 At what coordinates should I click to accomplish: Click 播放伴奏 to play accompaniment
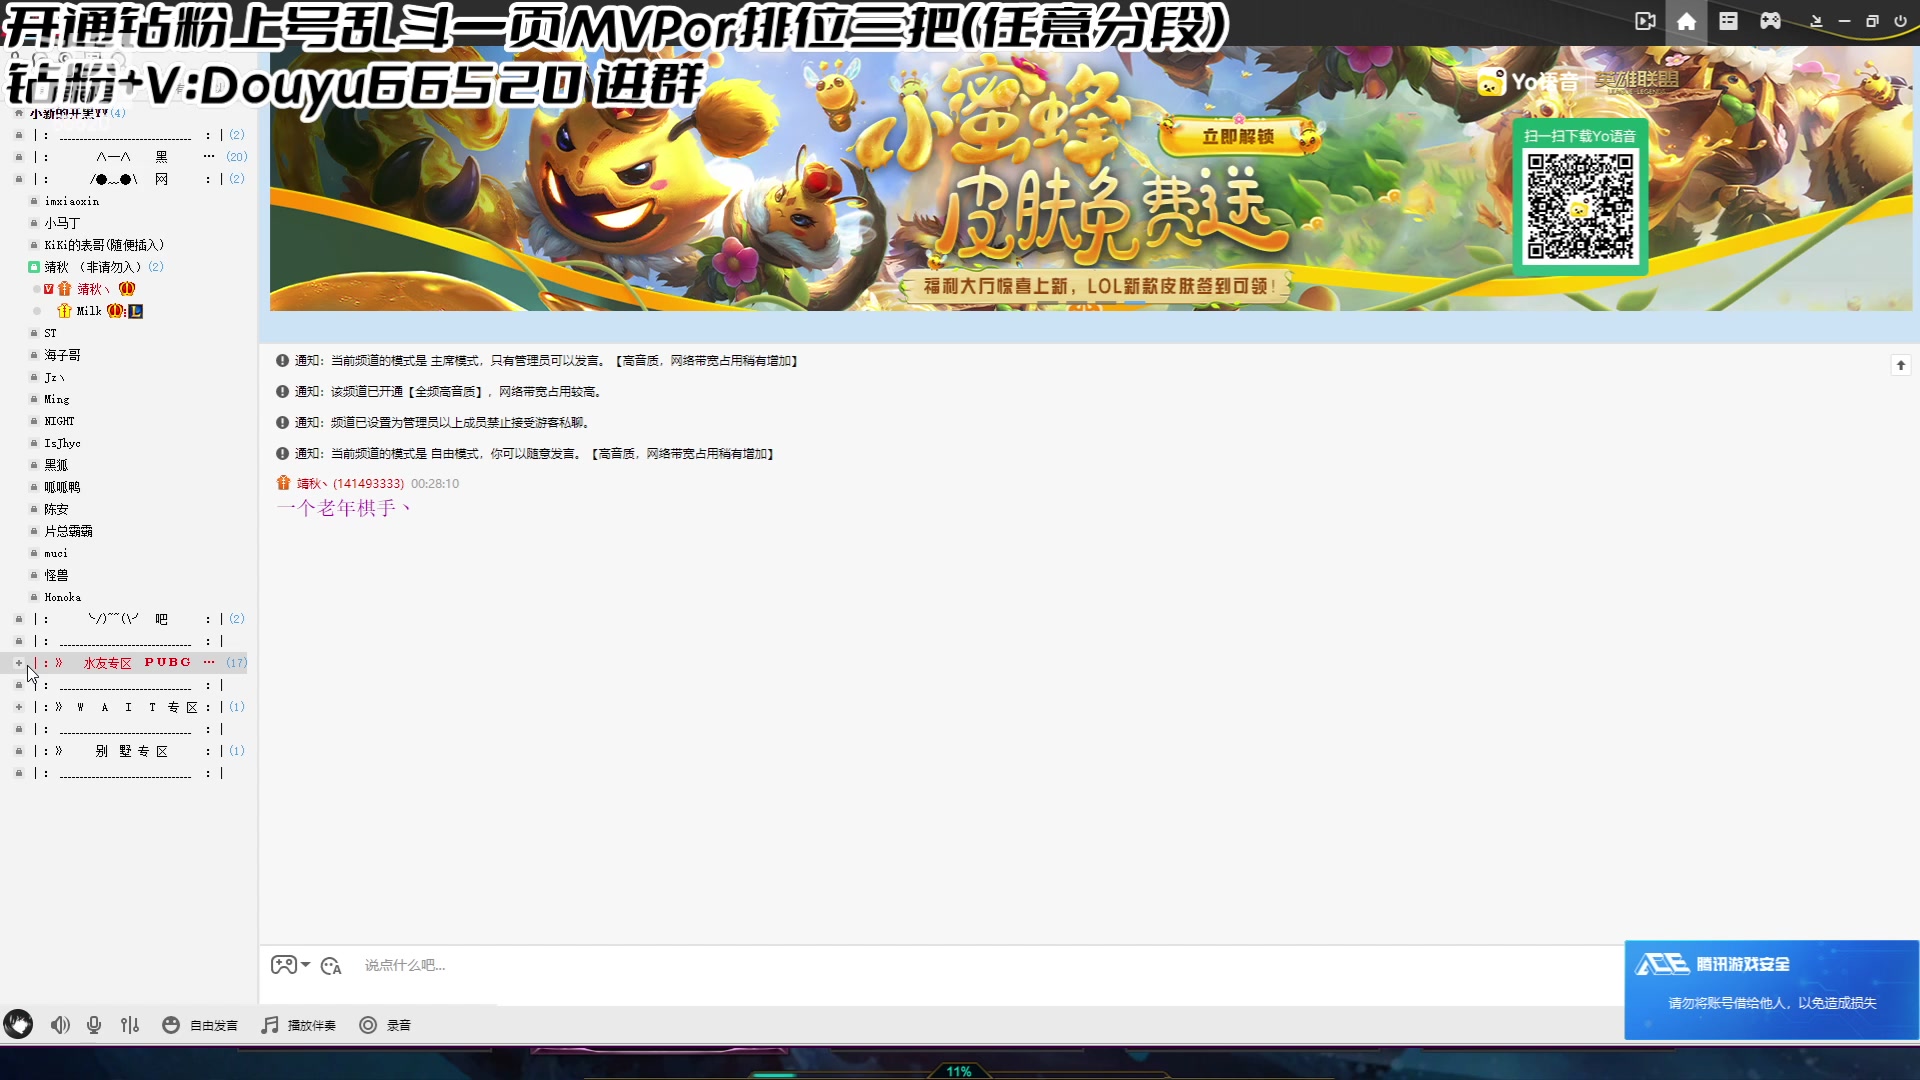click(298, 1025)
